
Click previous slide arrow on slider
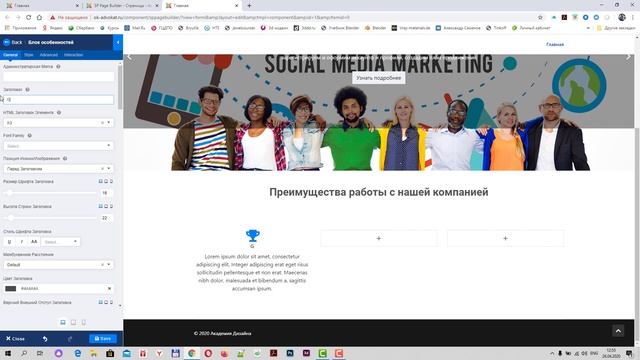coord(129,58)
